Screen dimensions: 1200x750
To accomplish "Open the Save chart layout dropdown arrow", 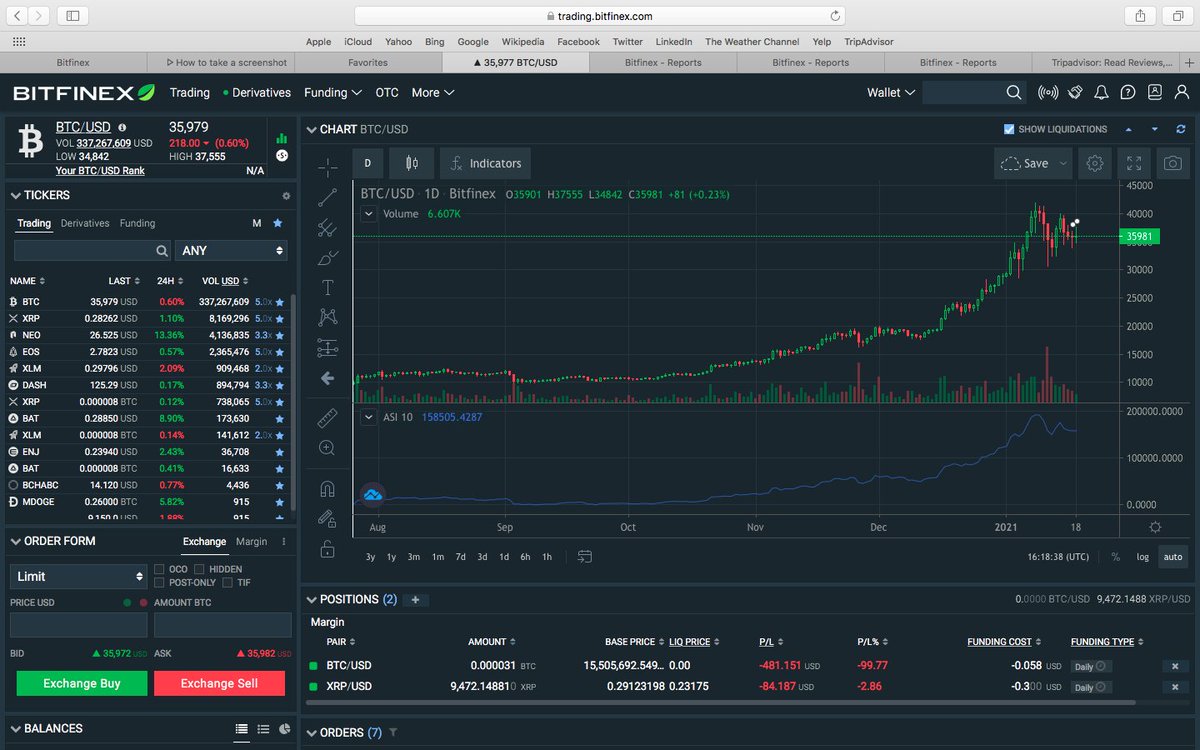I will tap(1062, 163).
